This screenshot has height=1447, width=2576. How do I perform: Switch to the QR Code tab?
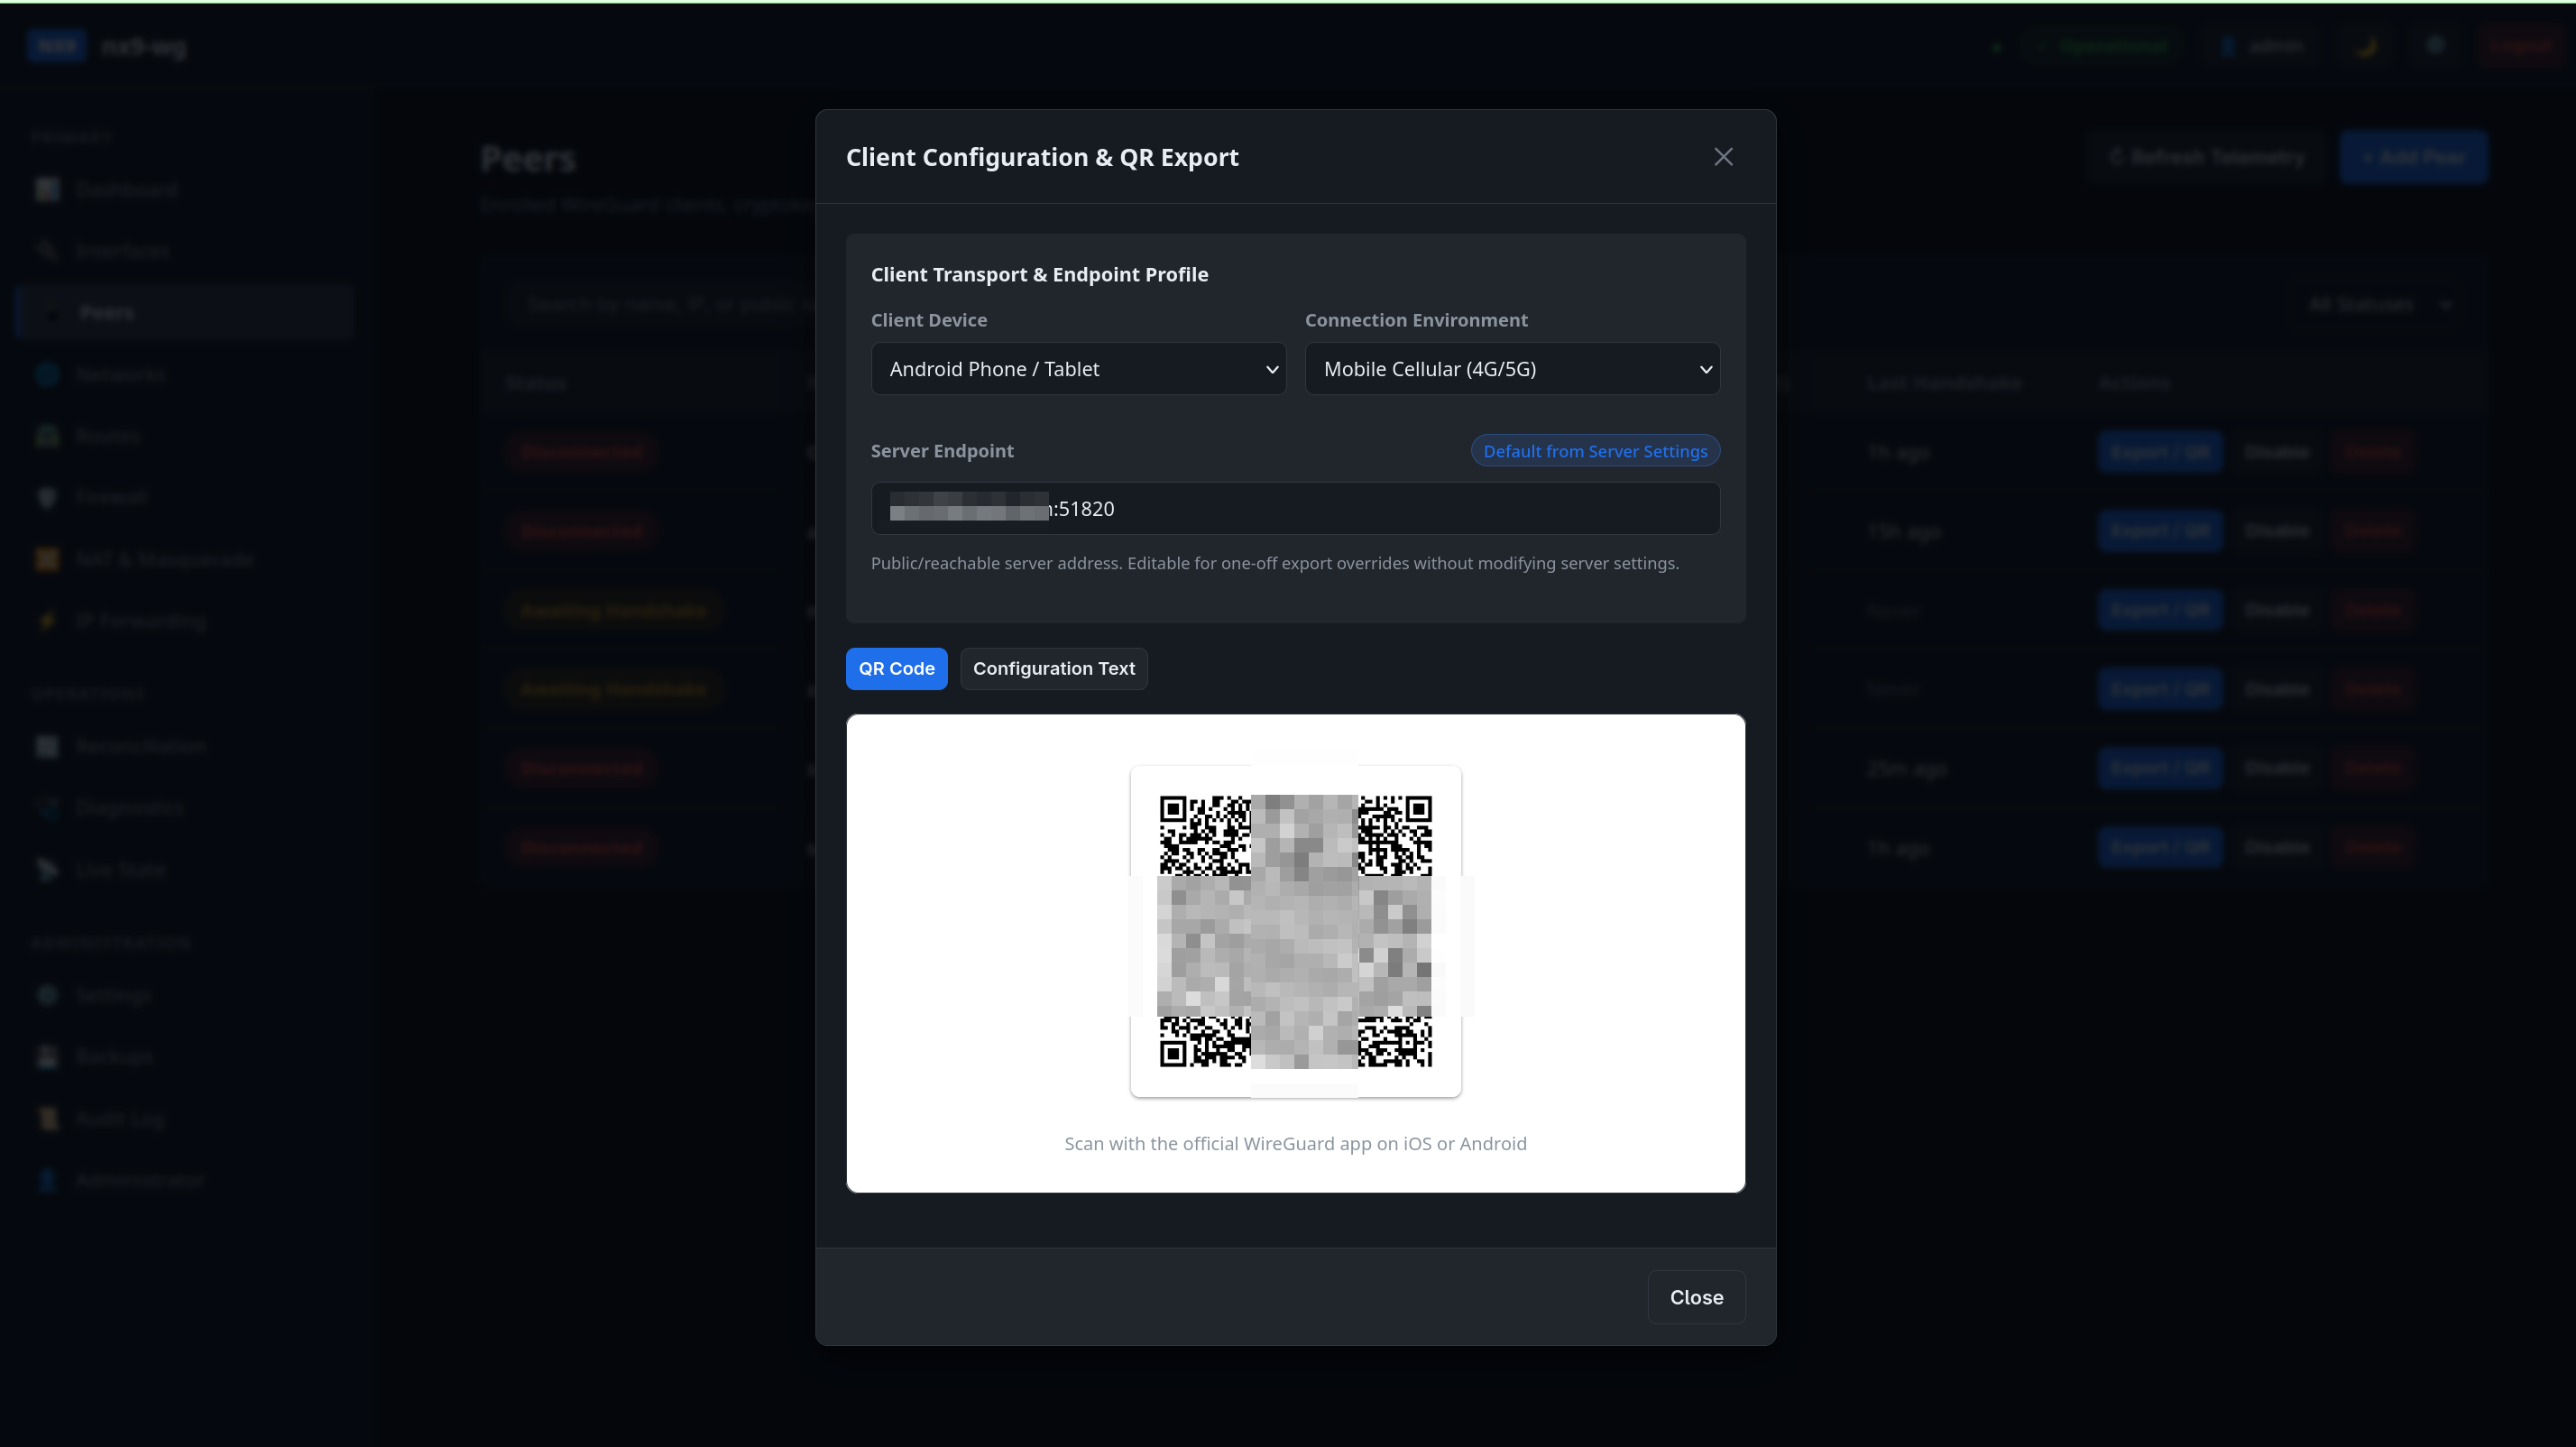point(896,669)
